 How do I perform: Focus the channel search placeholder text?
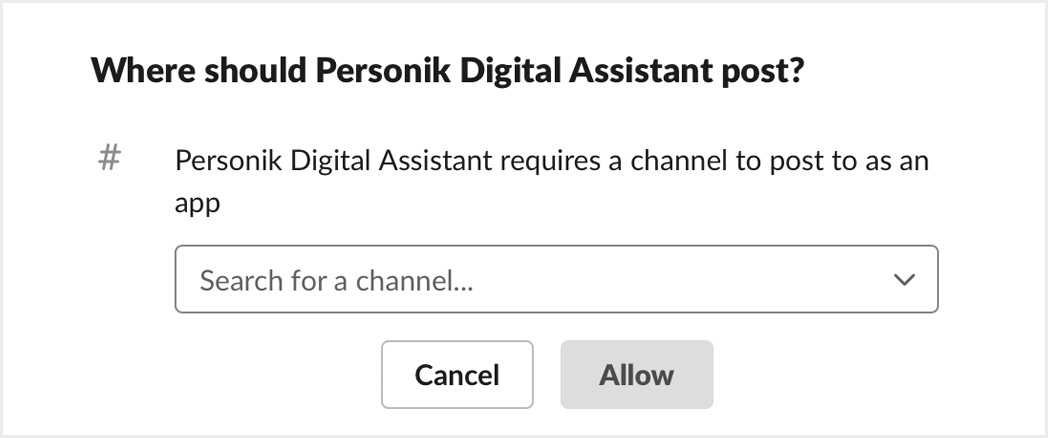click(x=336, y=281)
